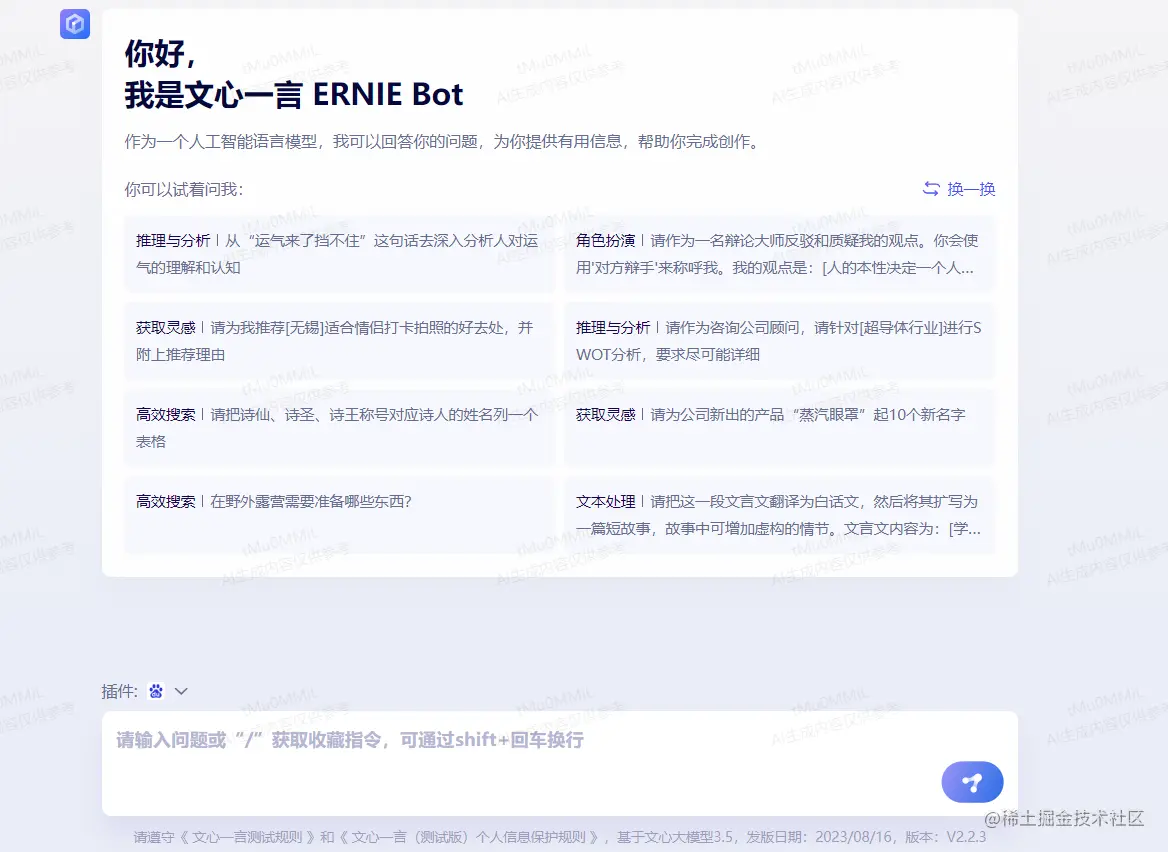Select the 文言文 translation story prompt

click(779, 515)
